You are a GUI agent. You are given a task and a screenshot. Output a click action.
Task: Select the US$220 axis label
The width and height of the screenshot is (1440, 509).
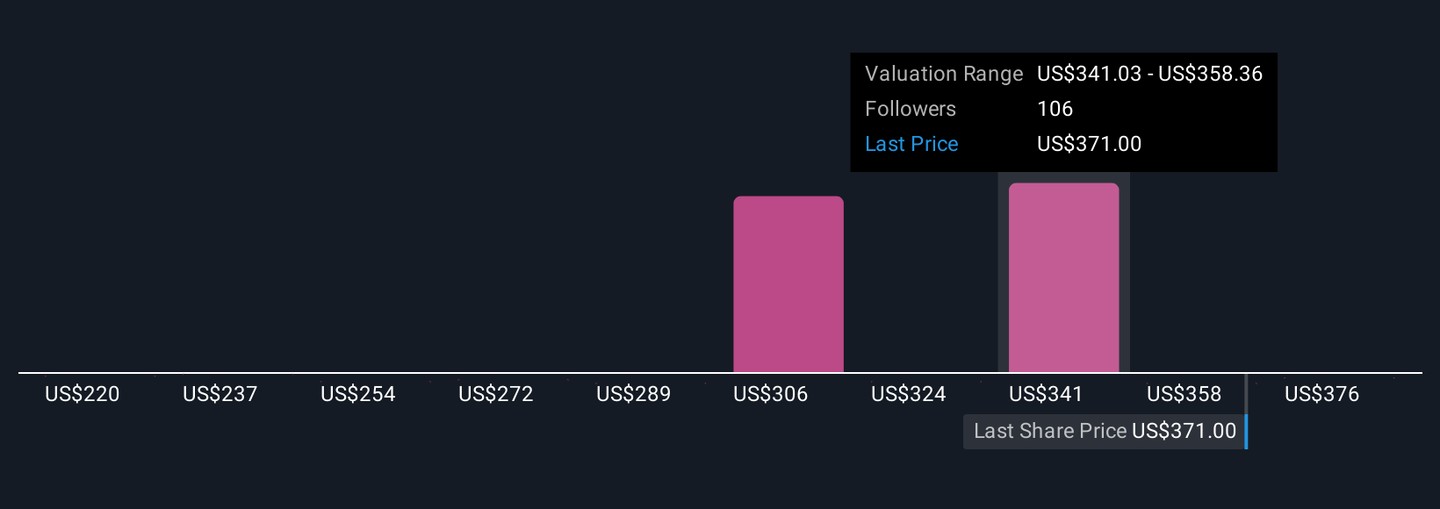click(x=82, y=394)
